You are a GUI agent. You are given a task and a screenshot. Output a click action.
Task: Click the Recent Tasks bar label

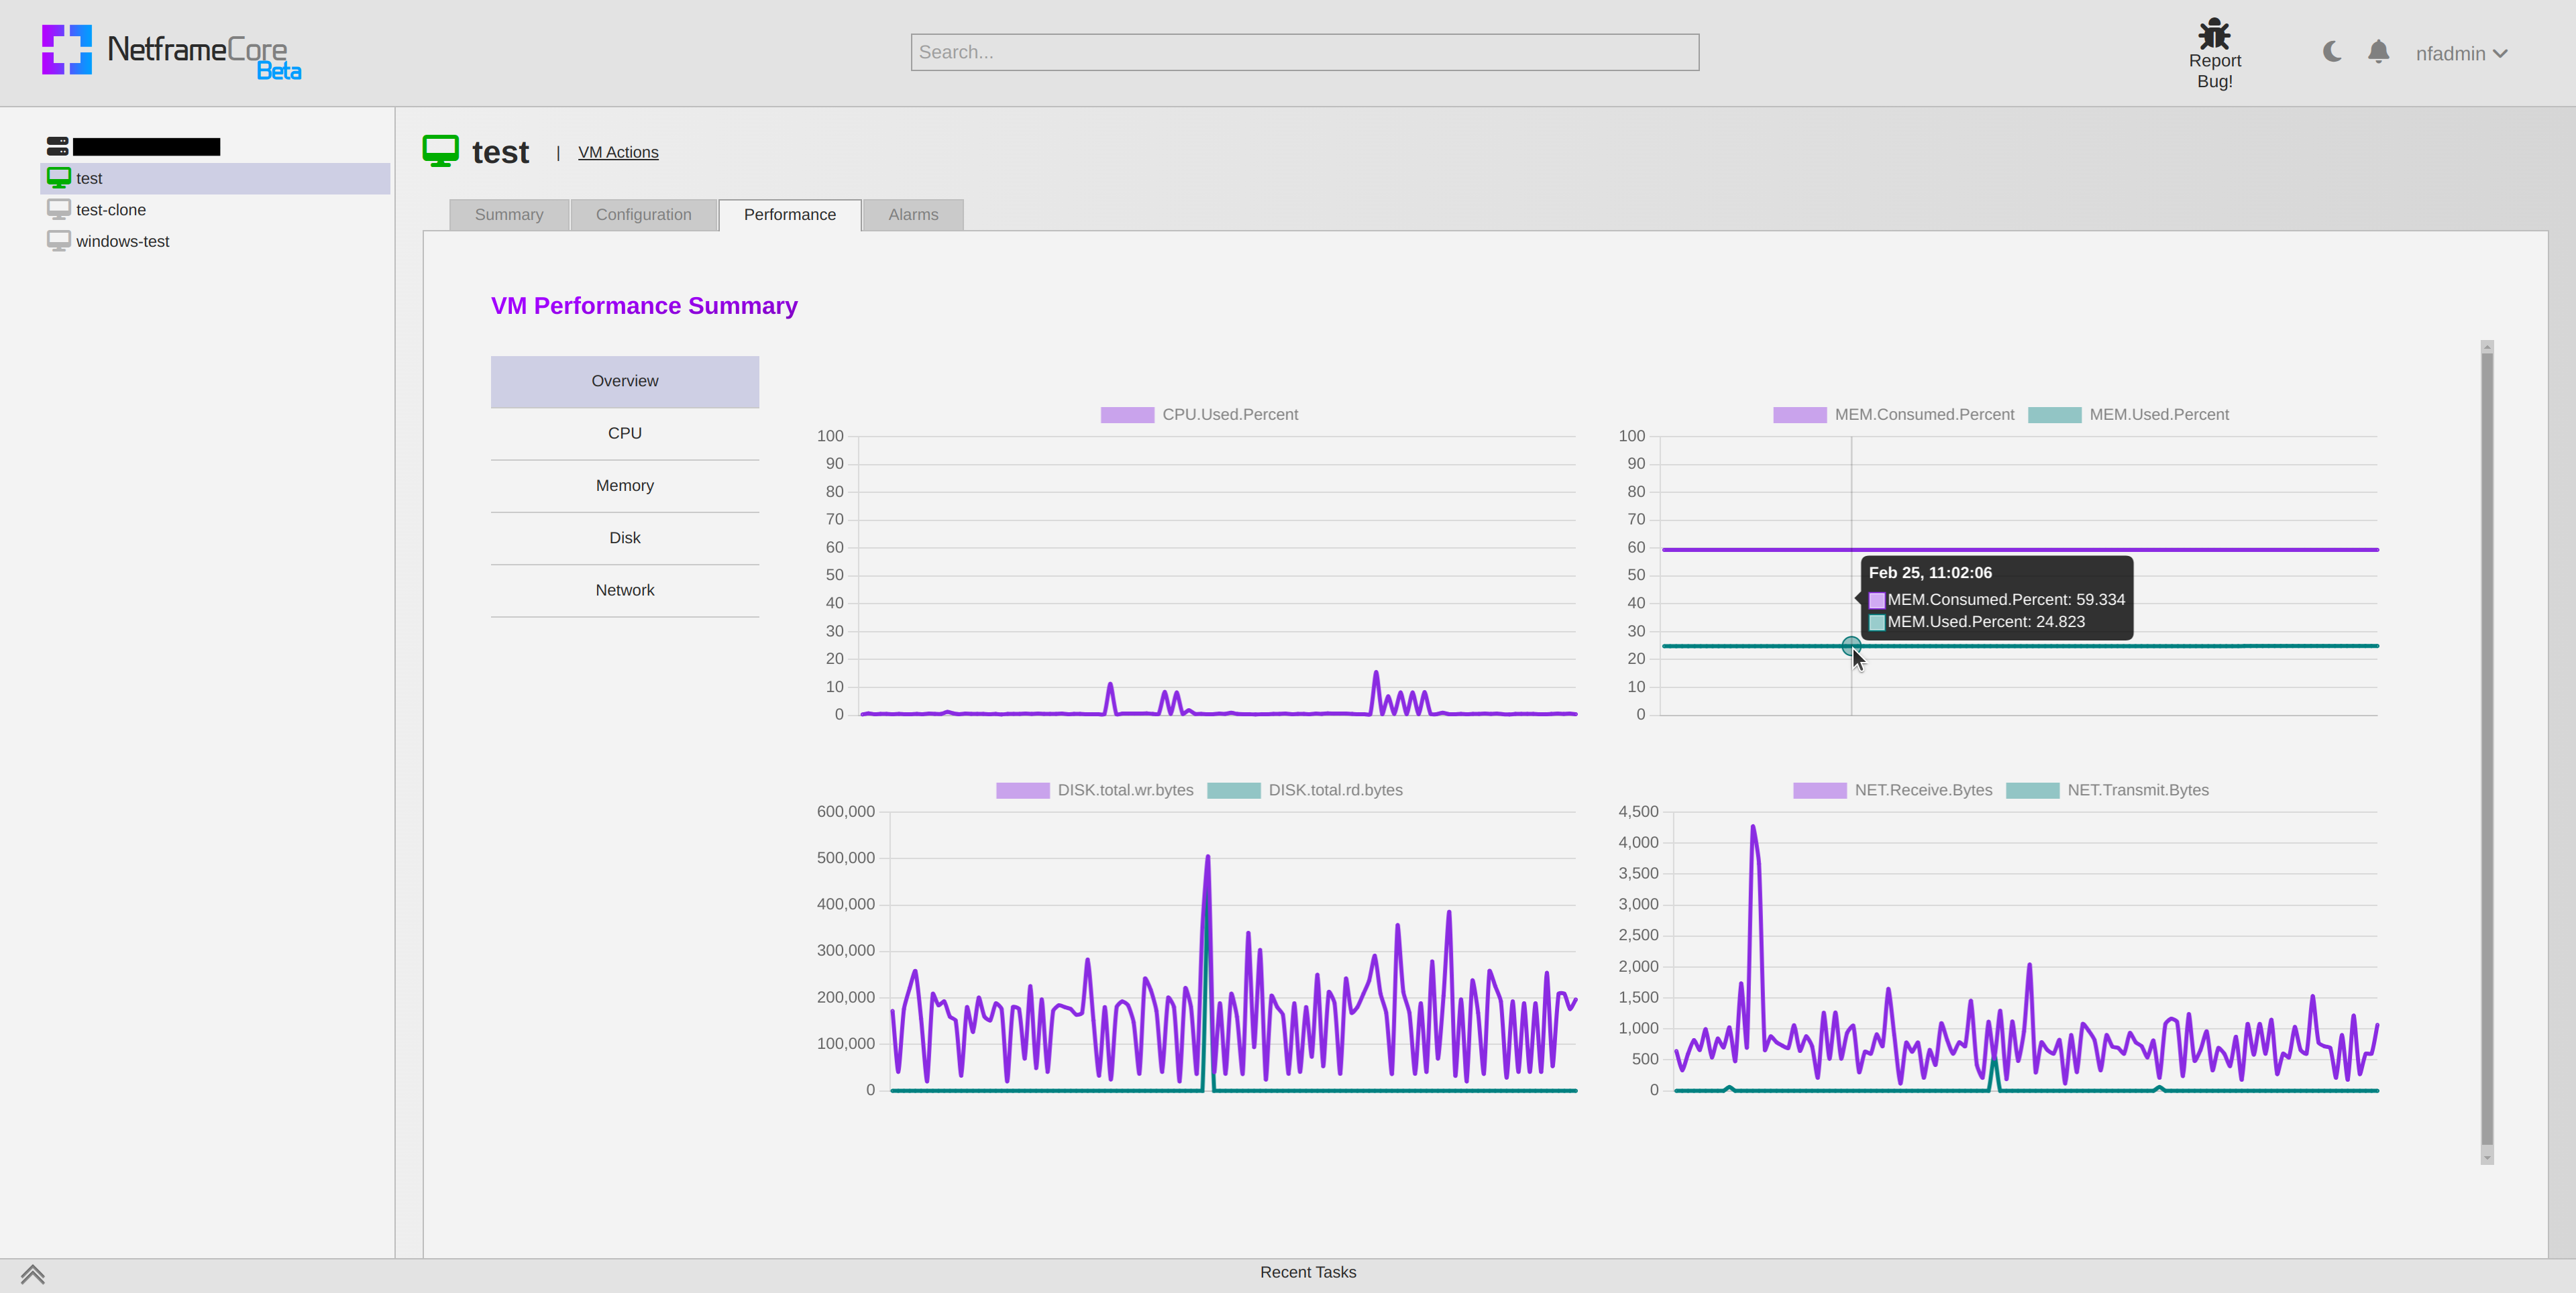(1308, 1273)
